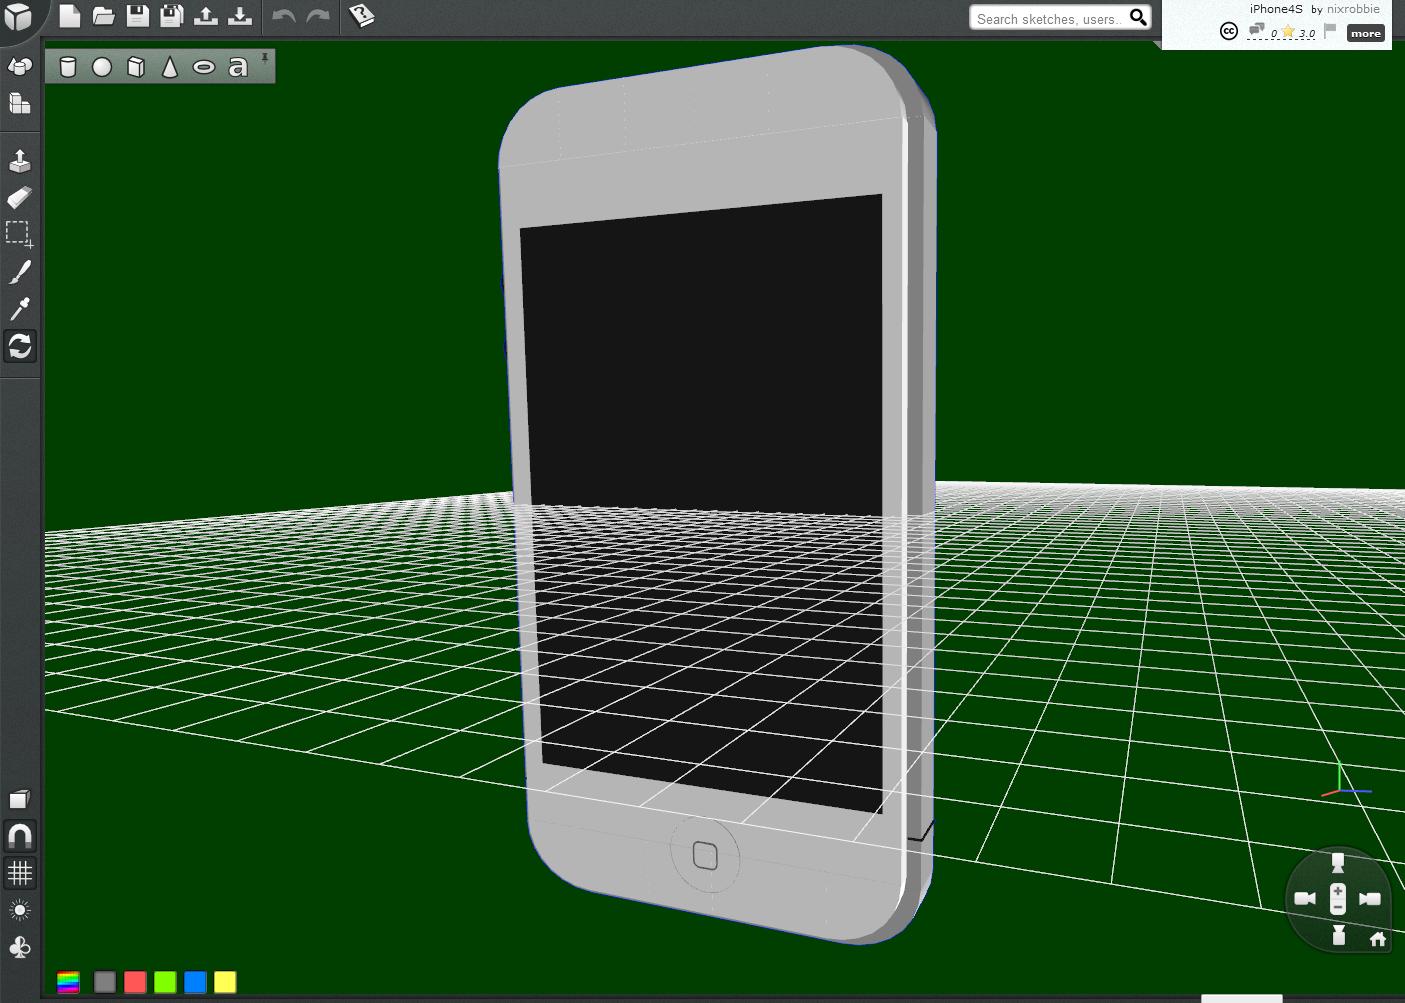The height and width of the screenshot is (1003, 1405).
Task: Click the Search sketches input field
Action: [1048, 18]
